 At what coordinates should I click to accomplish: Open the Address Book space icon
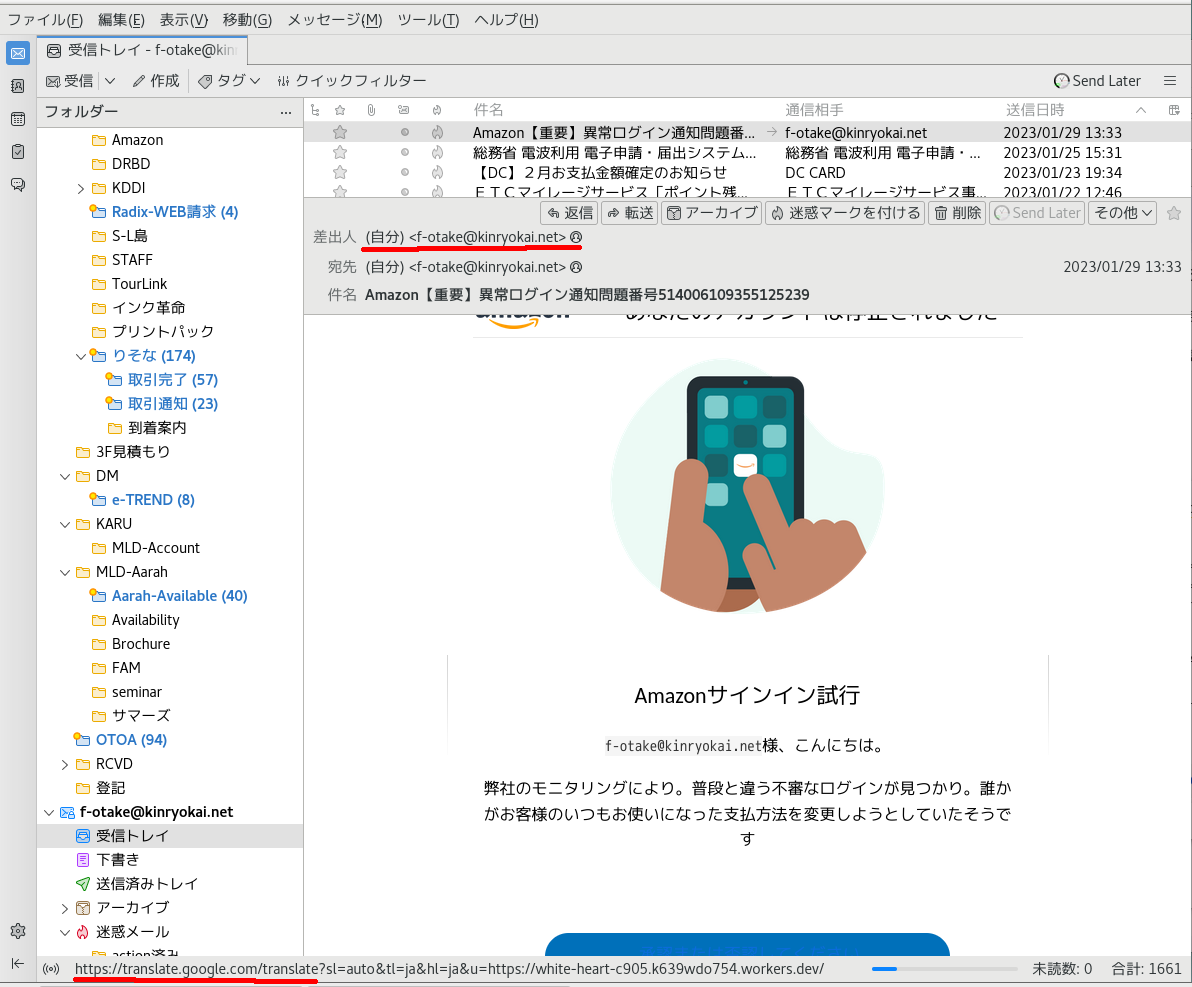pyautogui.click(x=18, y=86)
